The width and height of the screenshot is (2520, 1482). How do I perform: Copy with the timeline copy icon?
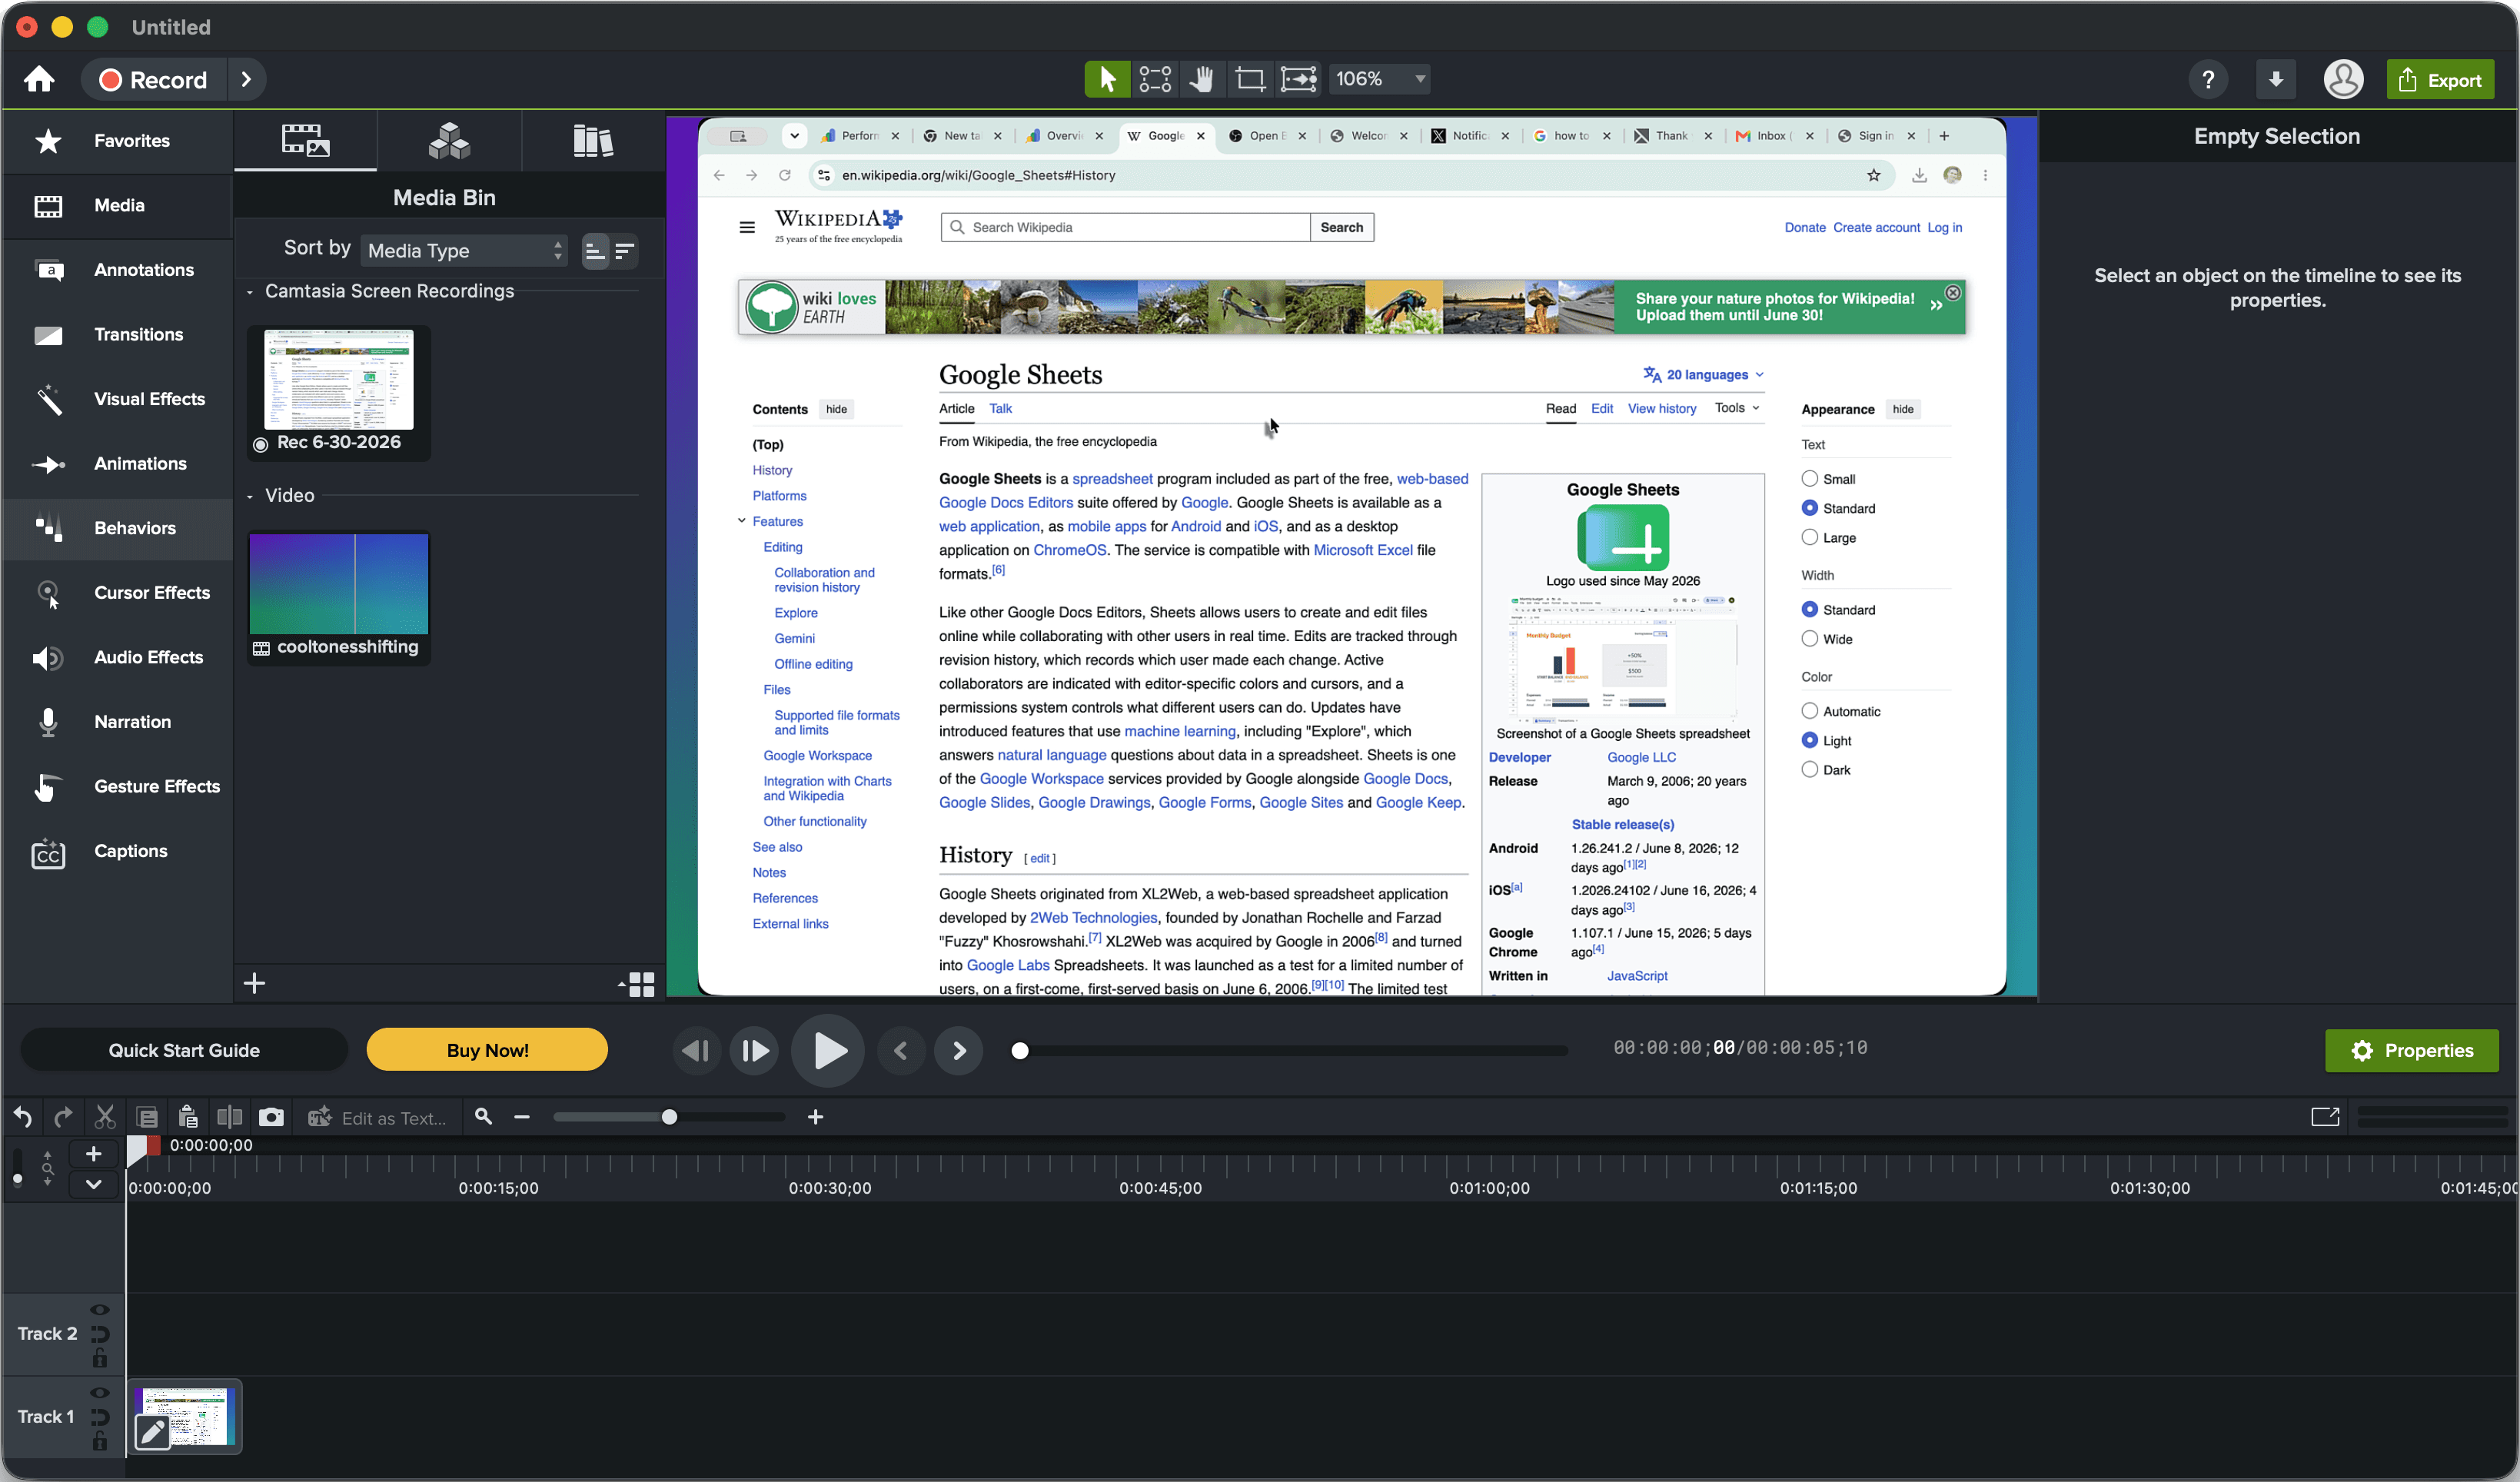(x=147, y=1117)
